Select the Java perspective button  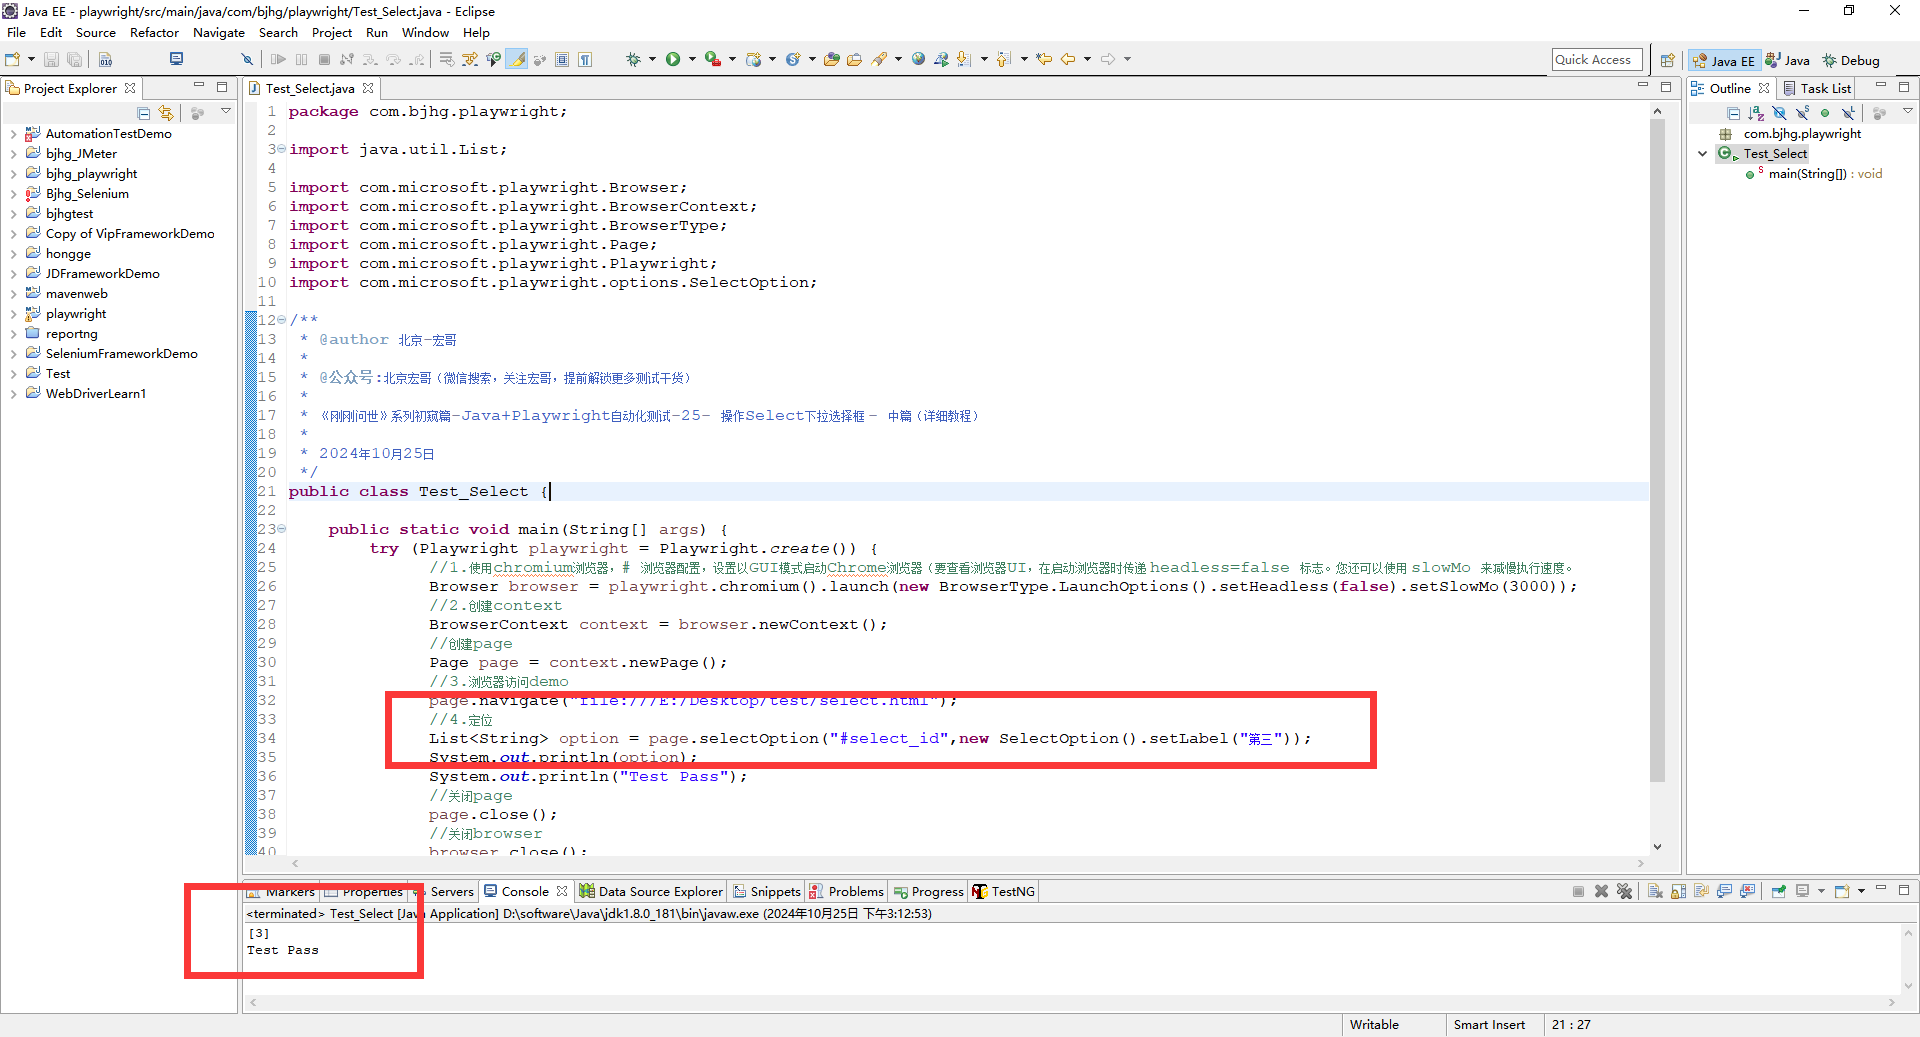[x=1788, y=60]
